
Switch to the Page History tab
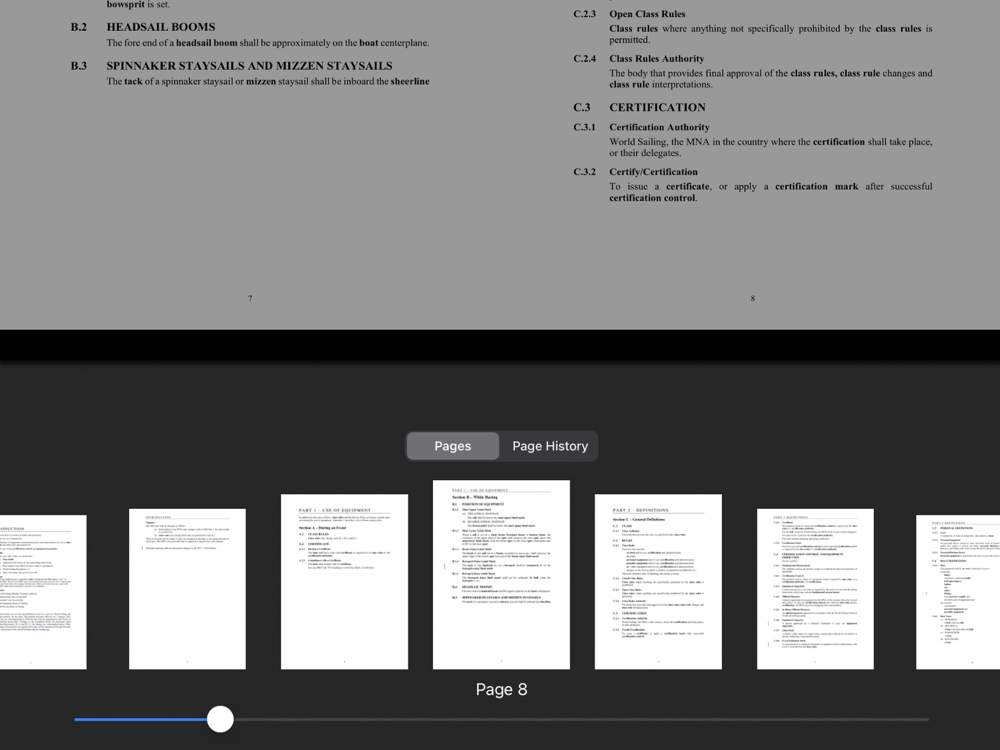550,446
